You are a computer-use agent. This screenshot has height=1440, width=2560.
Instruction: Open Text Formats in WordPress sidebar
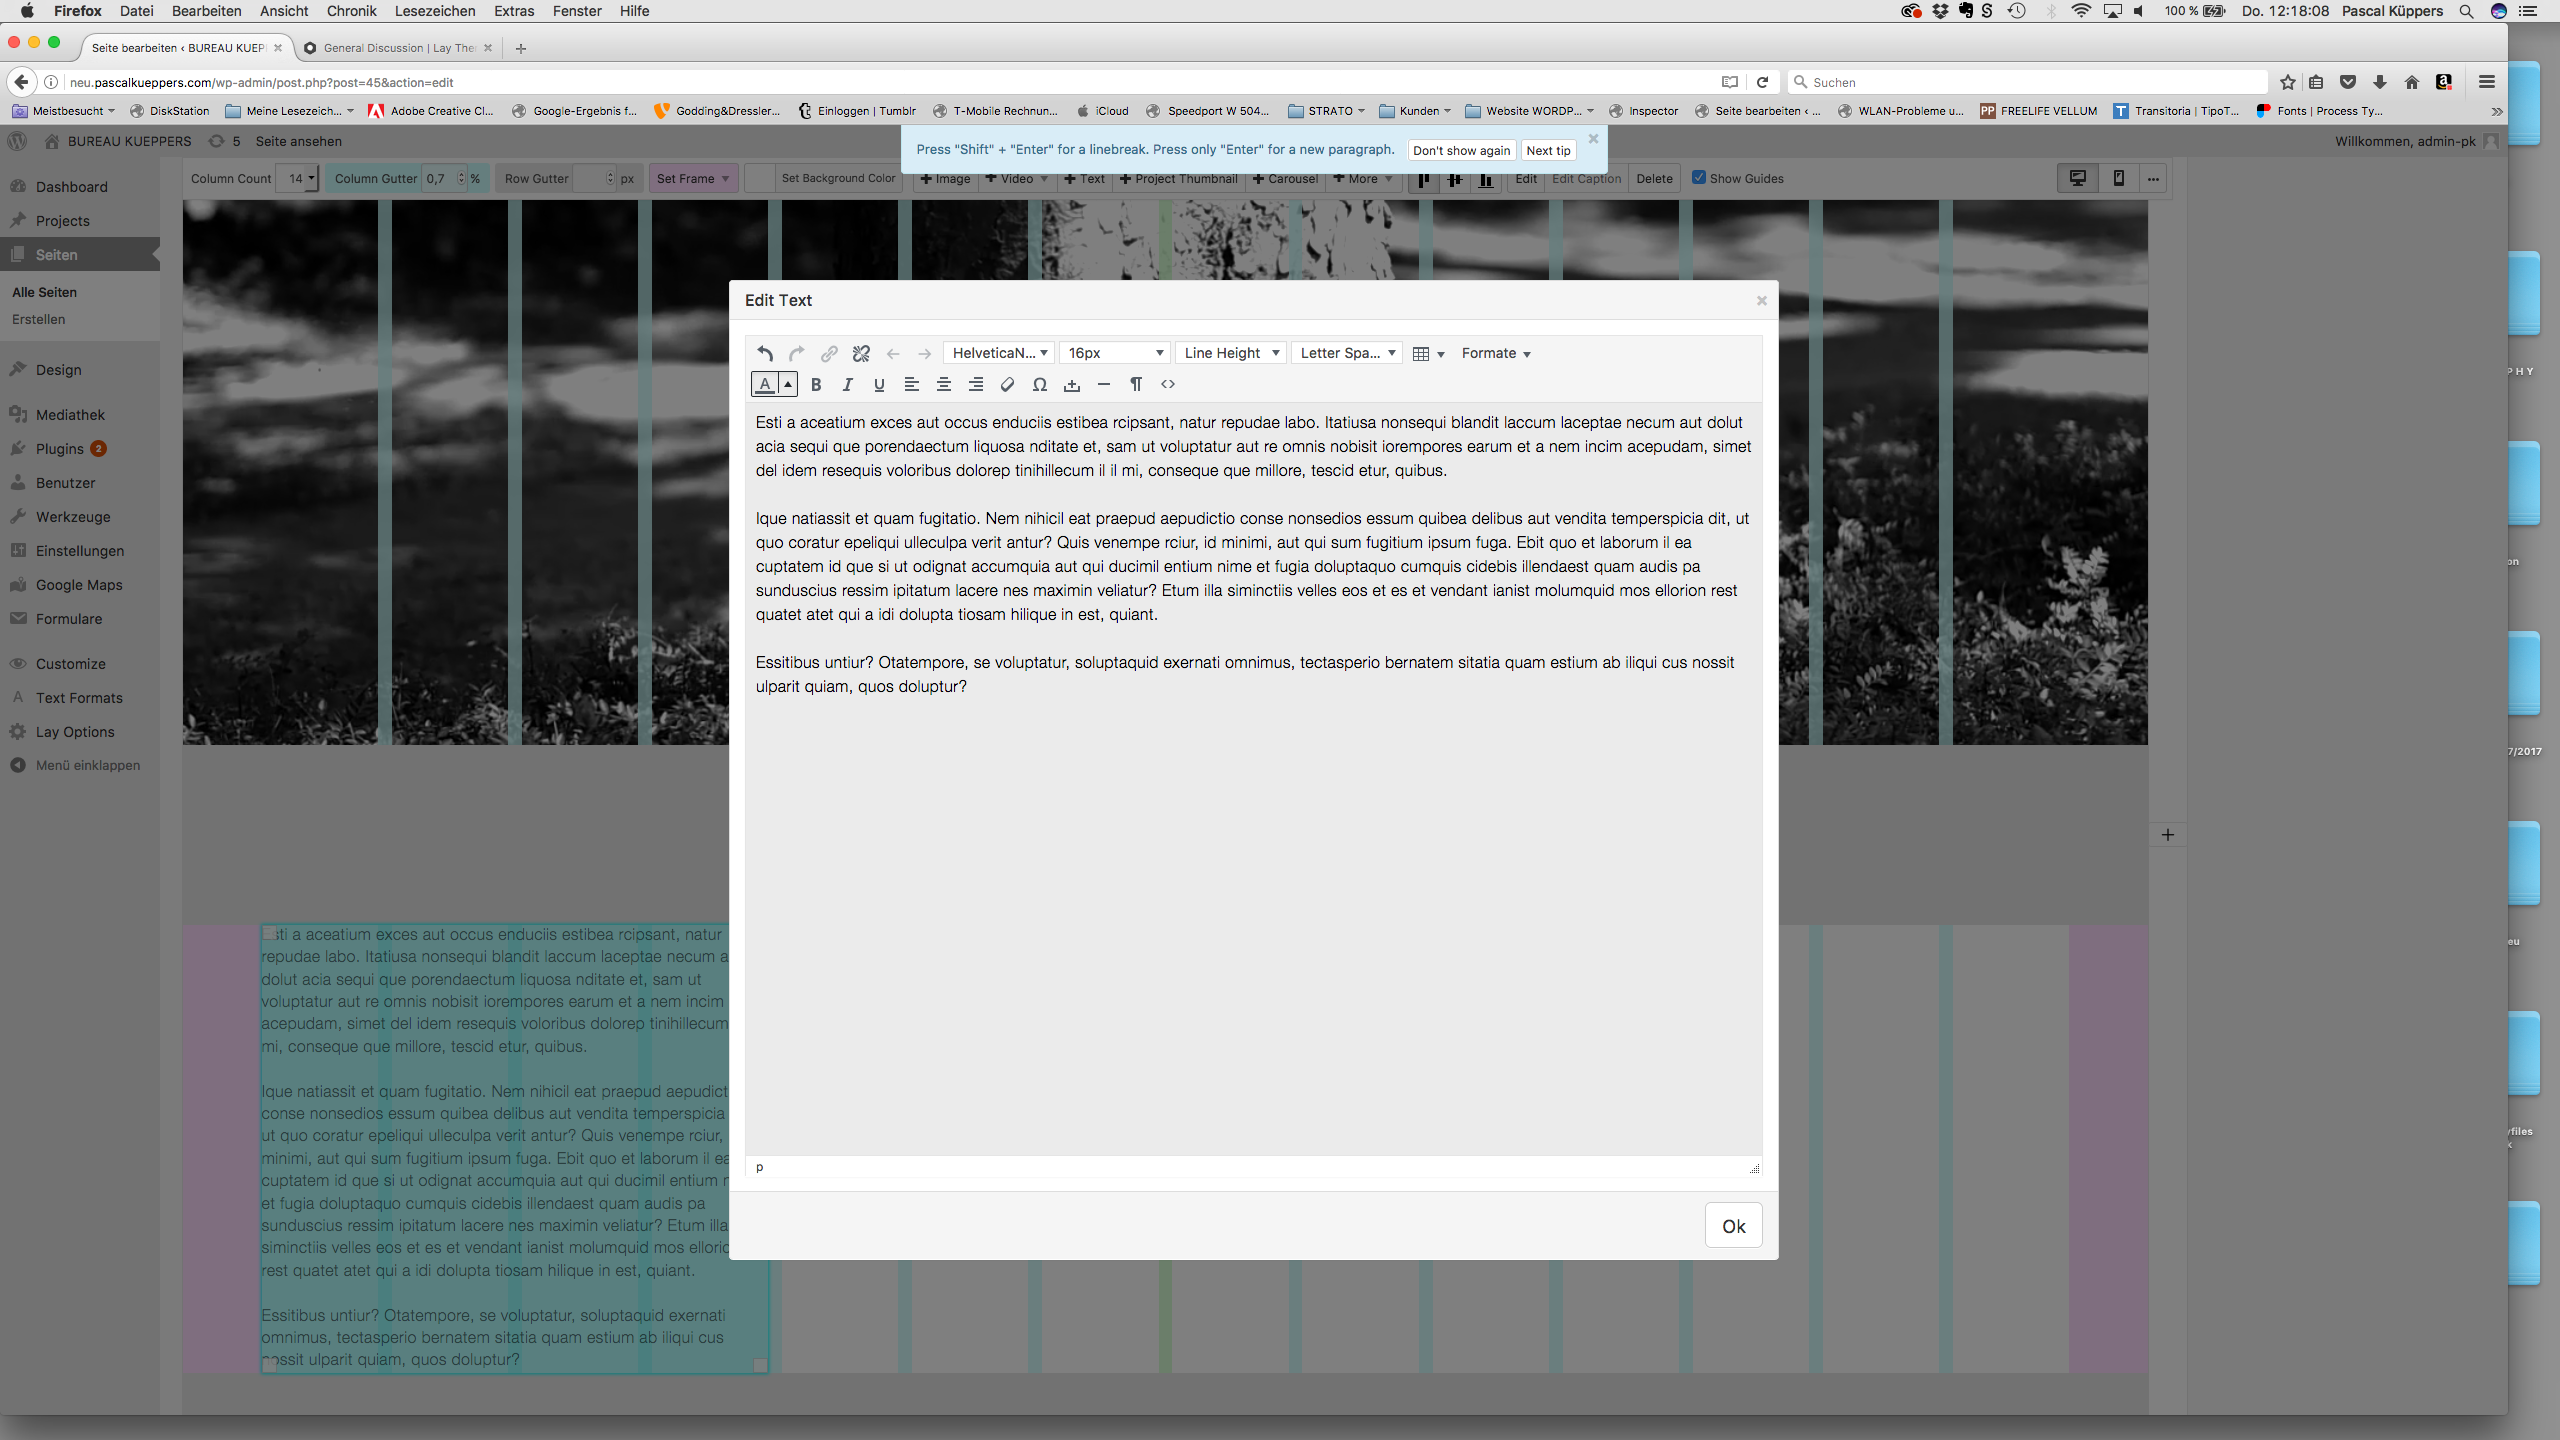79,698
